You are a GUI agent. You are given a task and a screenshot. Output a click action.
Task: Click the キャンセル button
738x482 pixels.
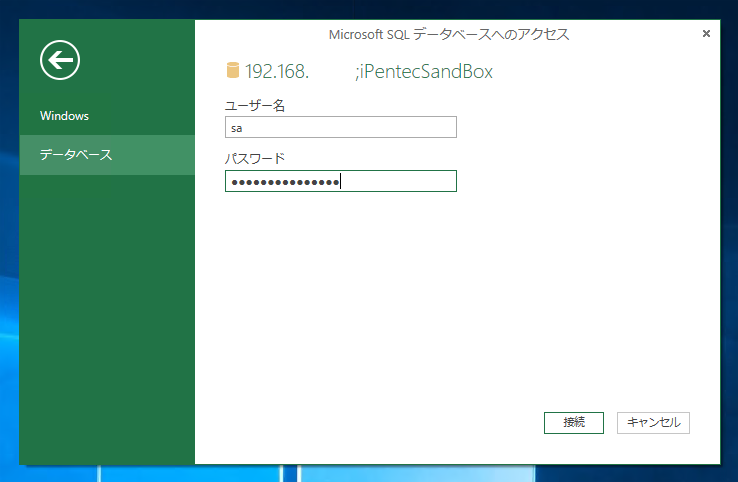pyautogui.click(x=653, y=423)
